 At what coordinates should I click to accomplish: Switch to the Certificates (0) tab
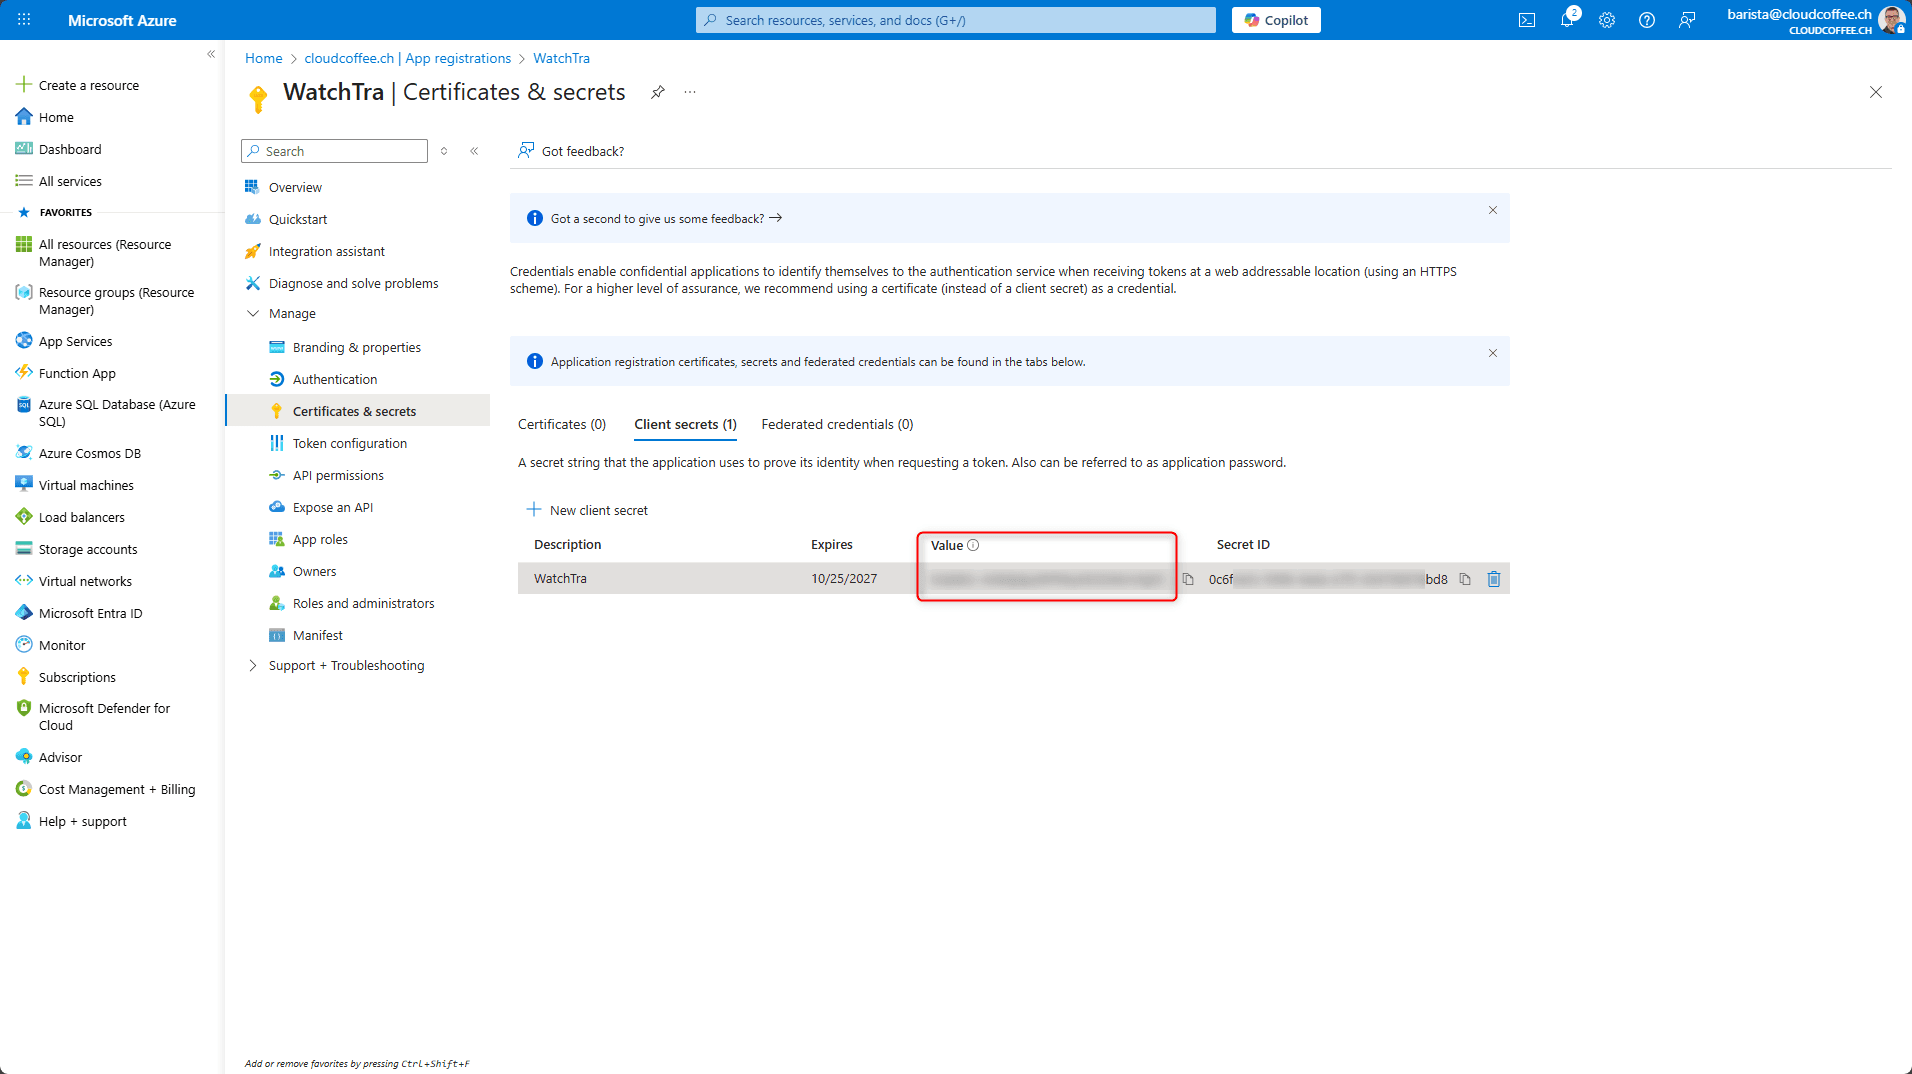[x=562, y=424]
